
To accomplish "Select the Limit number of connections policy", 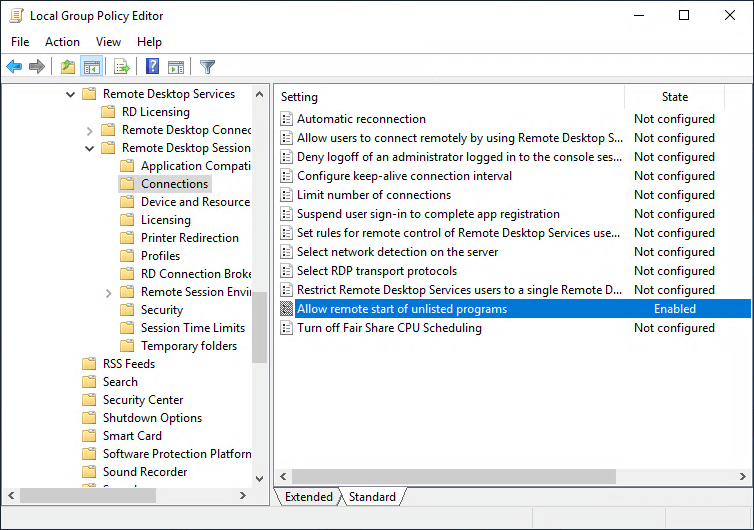I will point(373,195).
